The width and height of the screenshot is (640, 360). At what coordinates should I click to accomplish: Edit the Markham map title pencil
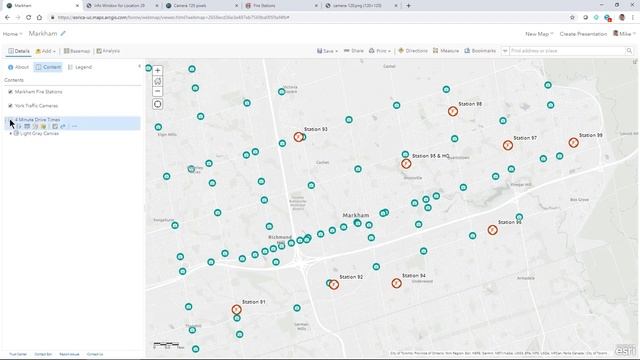point(63,33)
